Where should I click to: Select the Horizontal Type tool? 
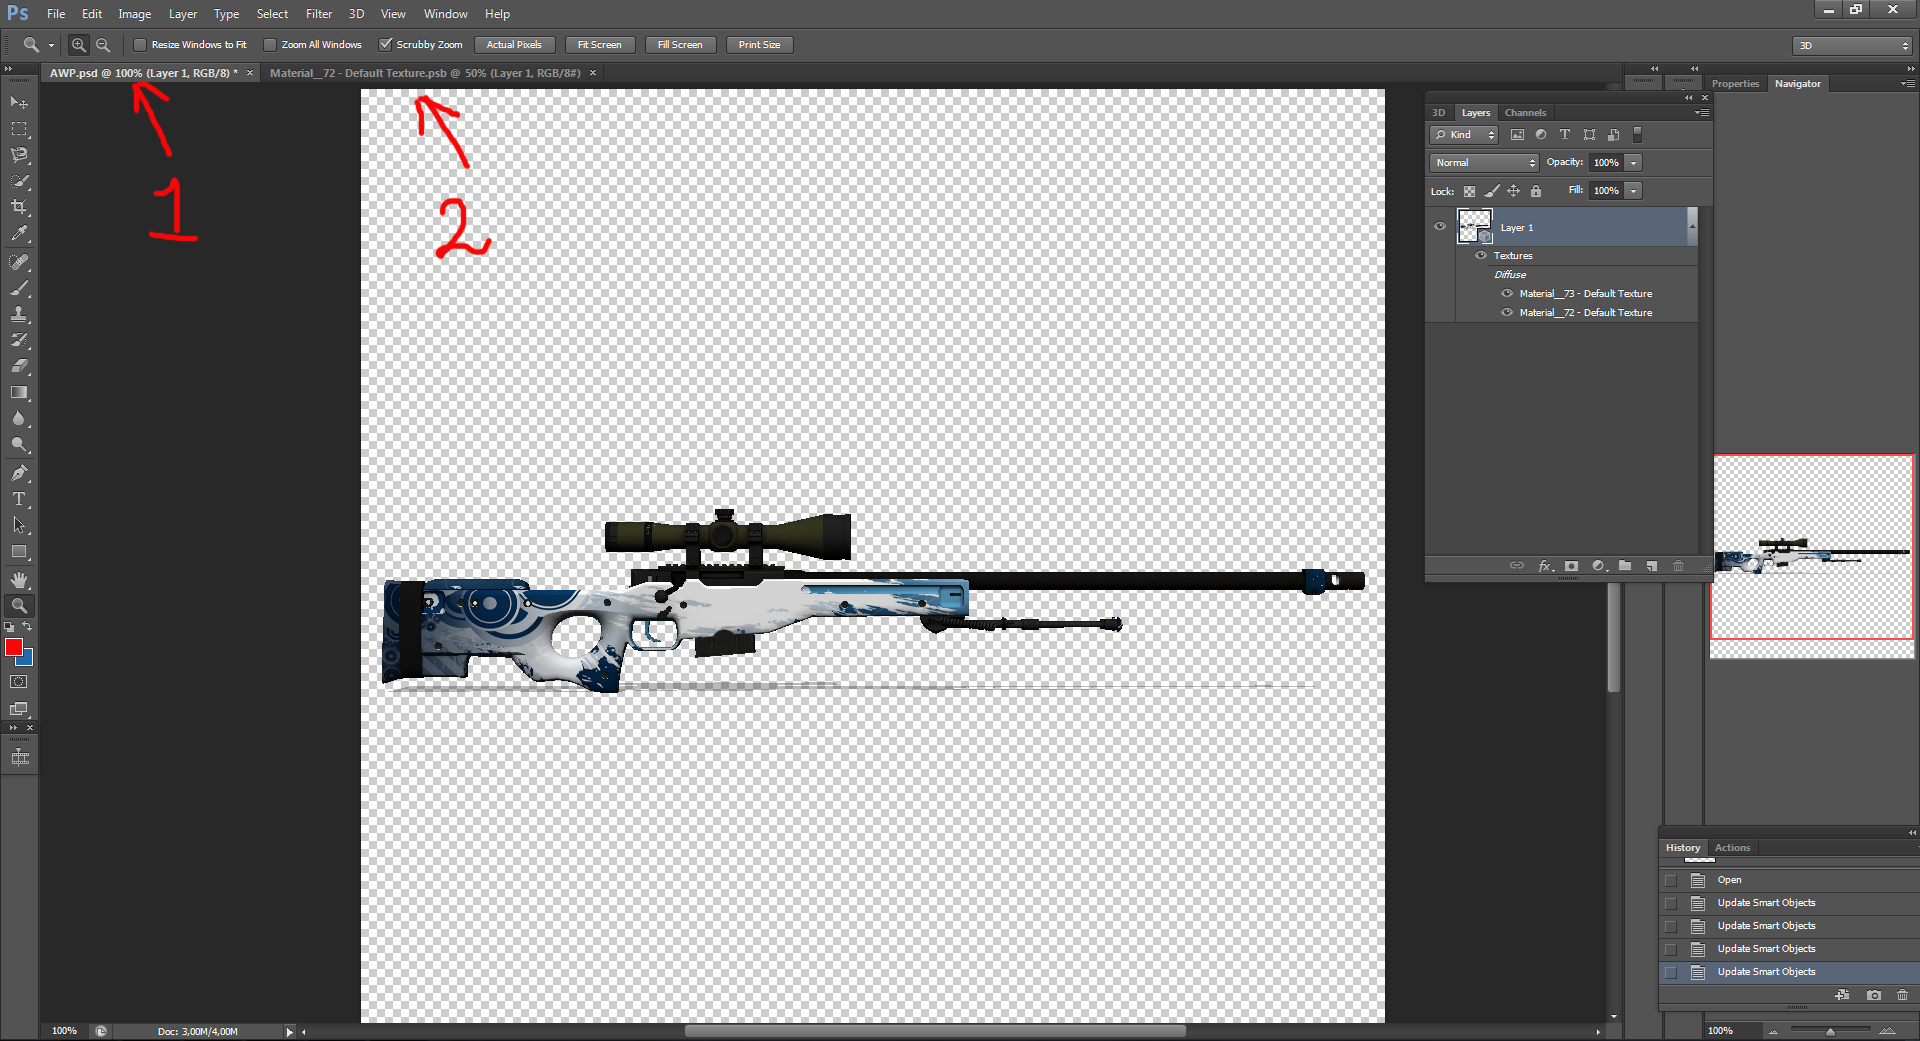click(x=19, y=499)
